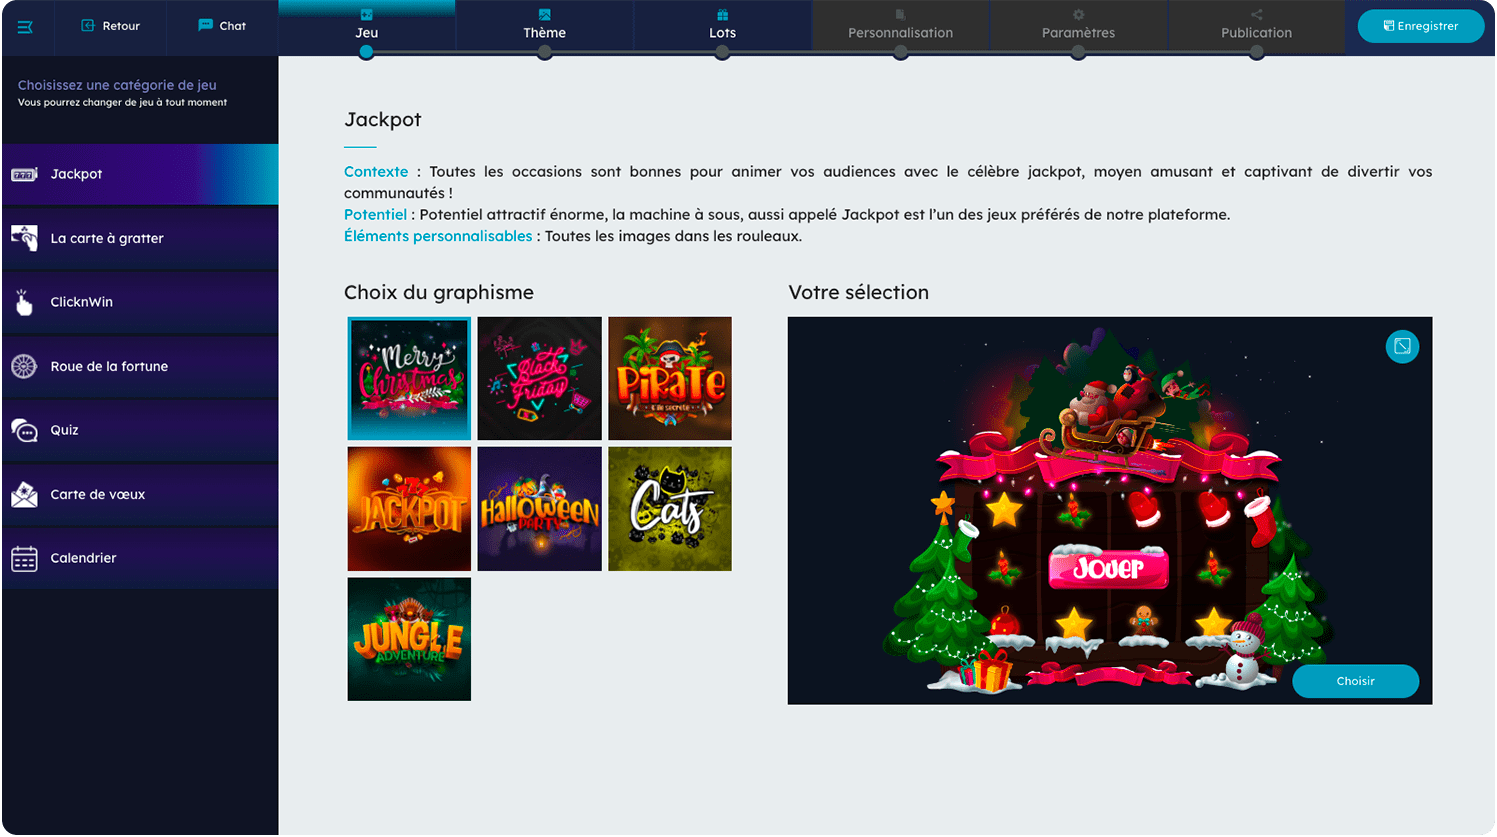Save the game with Enregistrer
Image resolution: width=1497 pixels, height=837 pixels.
[x=1420, y=26]
